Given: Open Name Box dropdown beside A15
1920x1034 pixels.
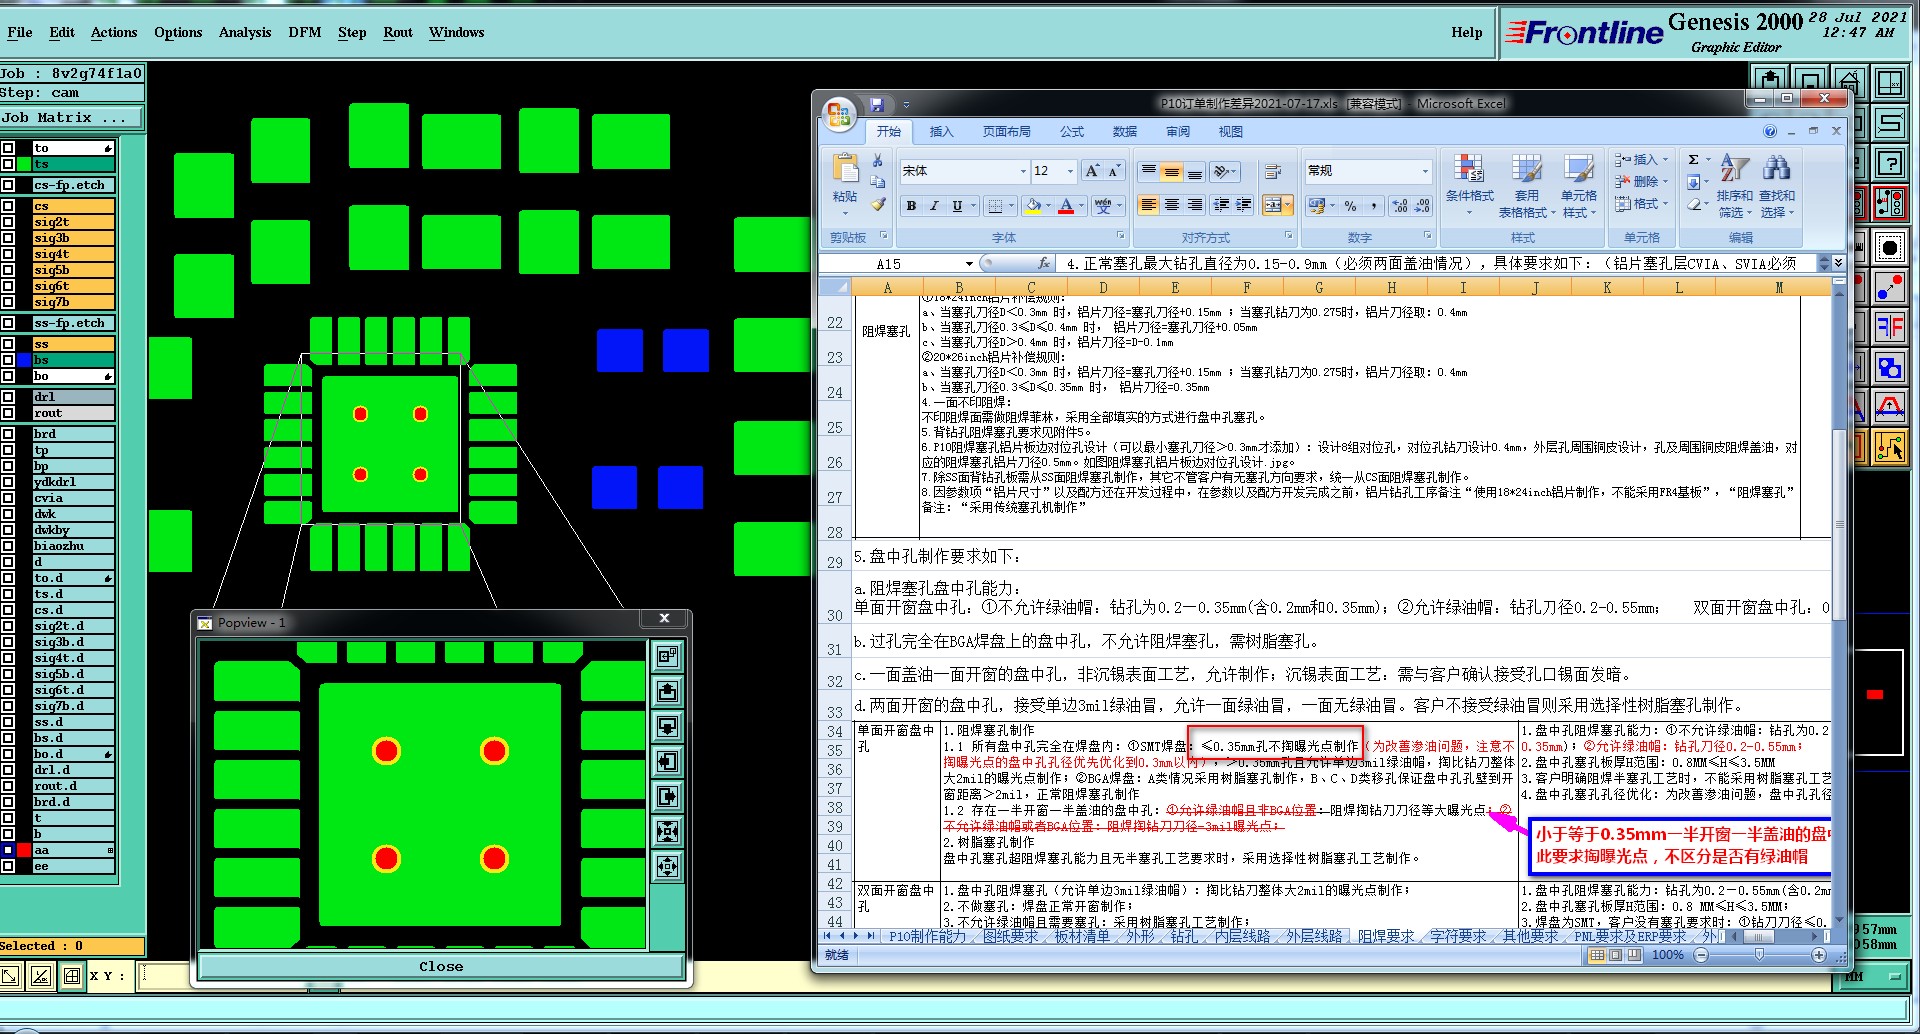Looking at the screenshot, I should (x=969, y=264).
